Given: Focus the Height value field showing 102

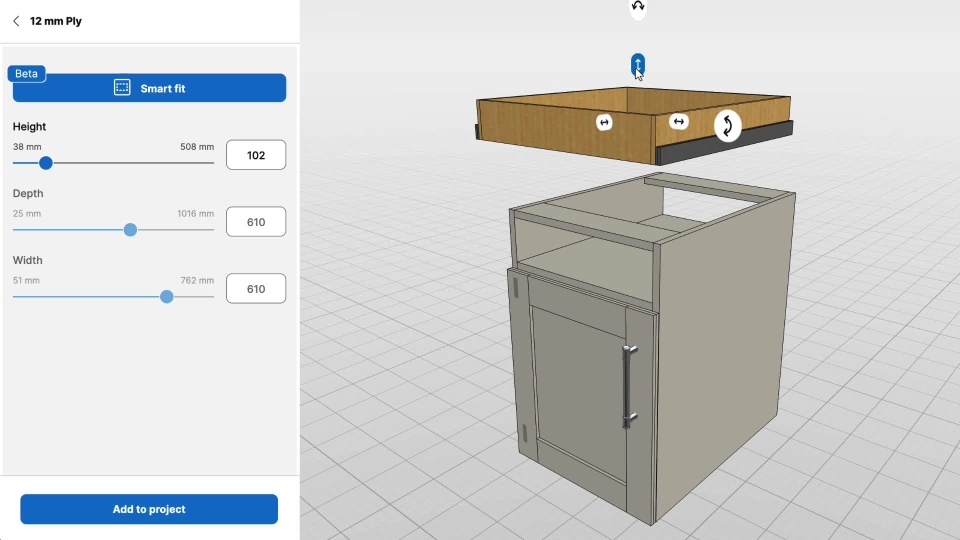Looking at the screenshot, I should tap(256, 155).
